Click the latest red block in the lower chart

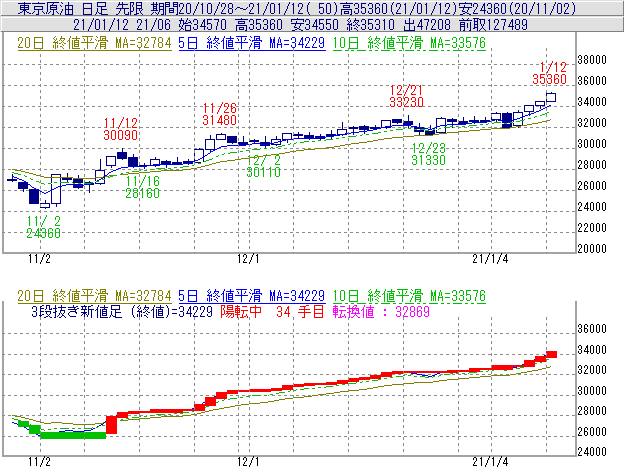tap(551, 354)
